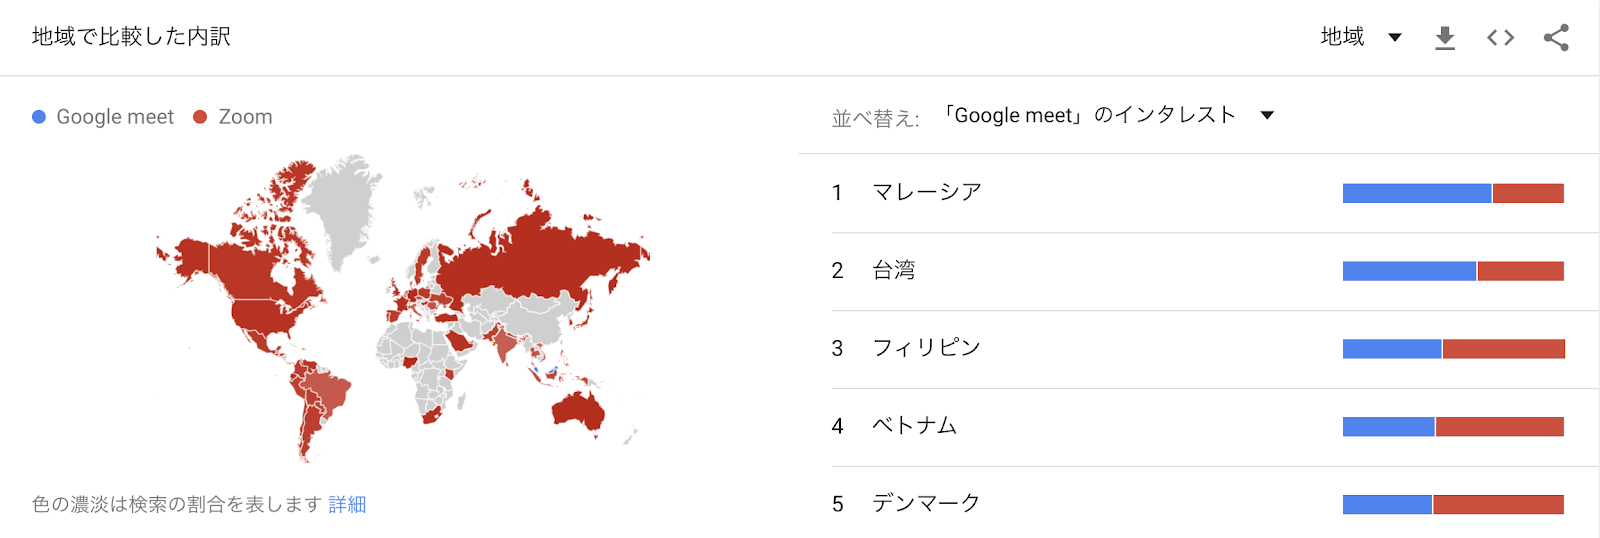Viewport: 1600px width, 538px height.
Task: Click the Zoom legend label
Action: 245,117
